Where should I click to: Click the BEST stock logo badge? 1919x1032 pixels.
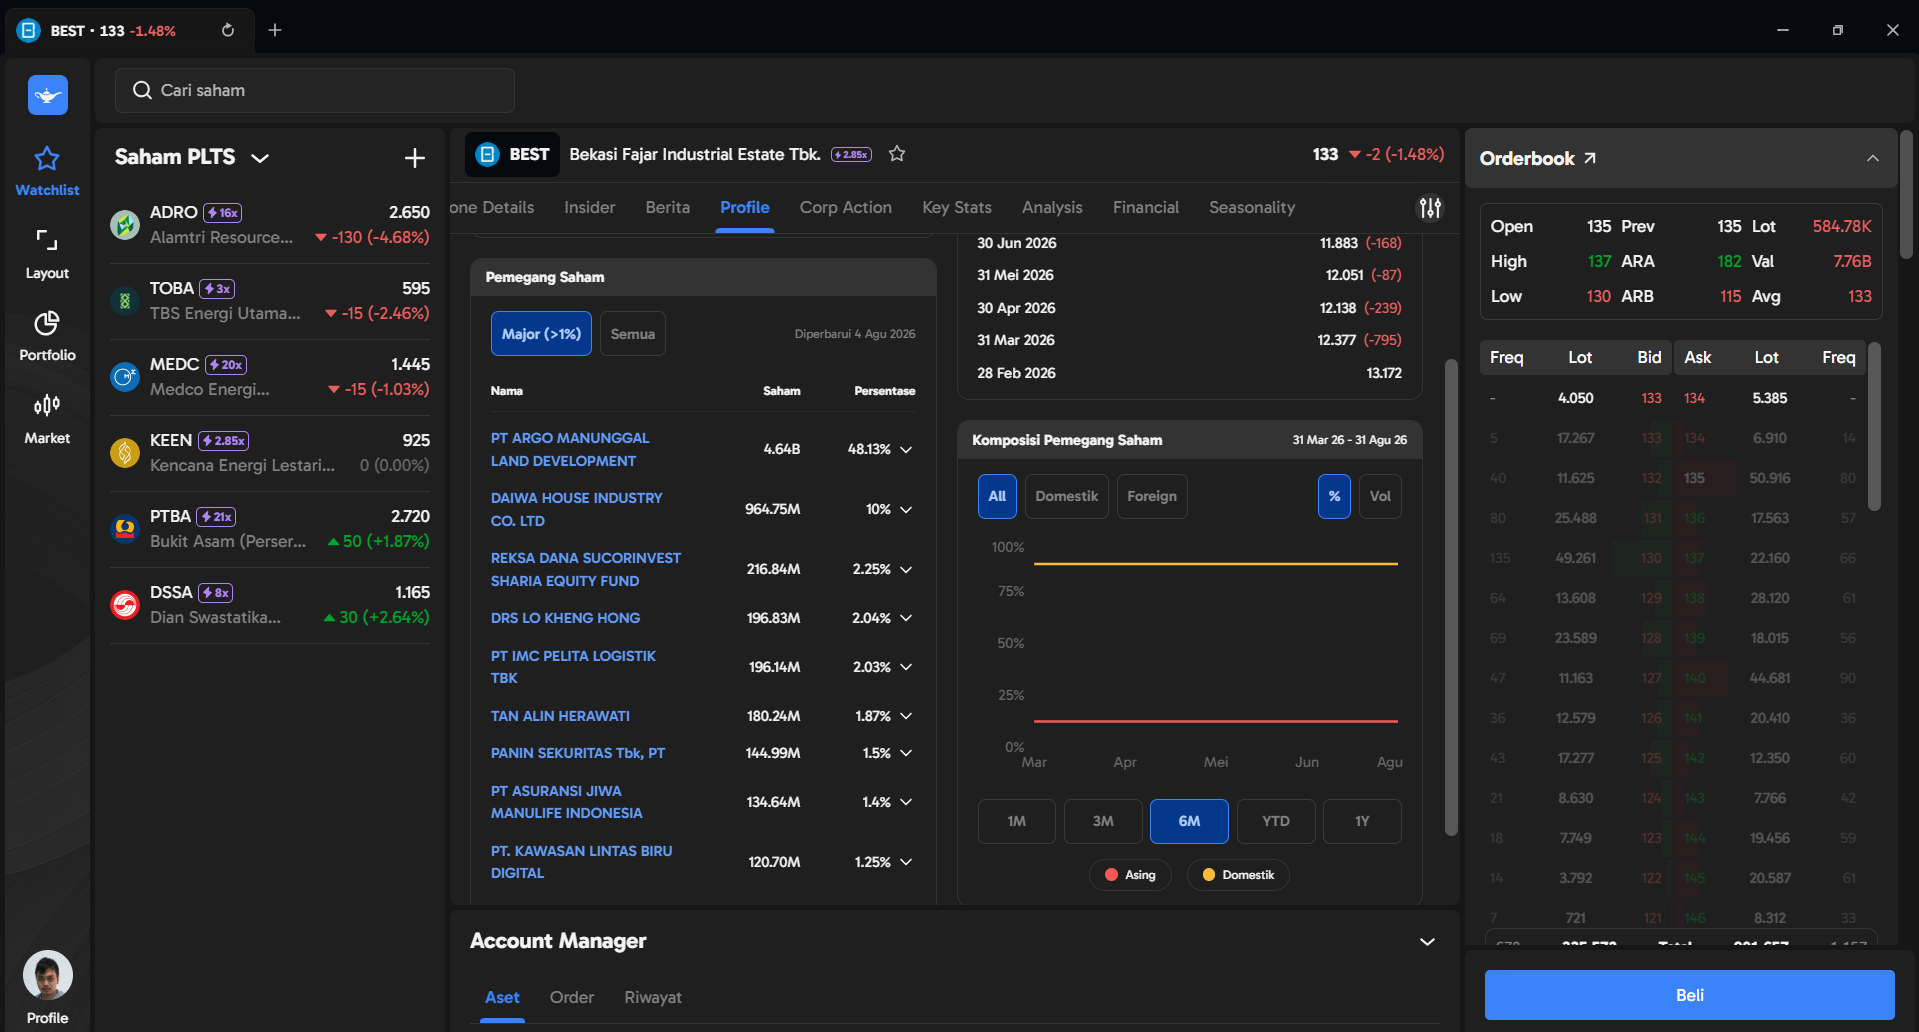488,154
